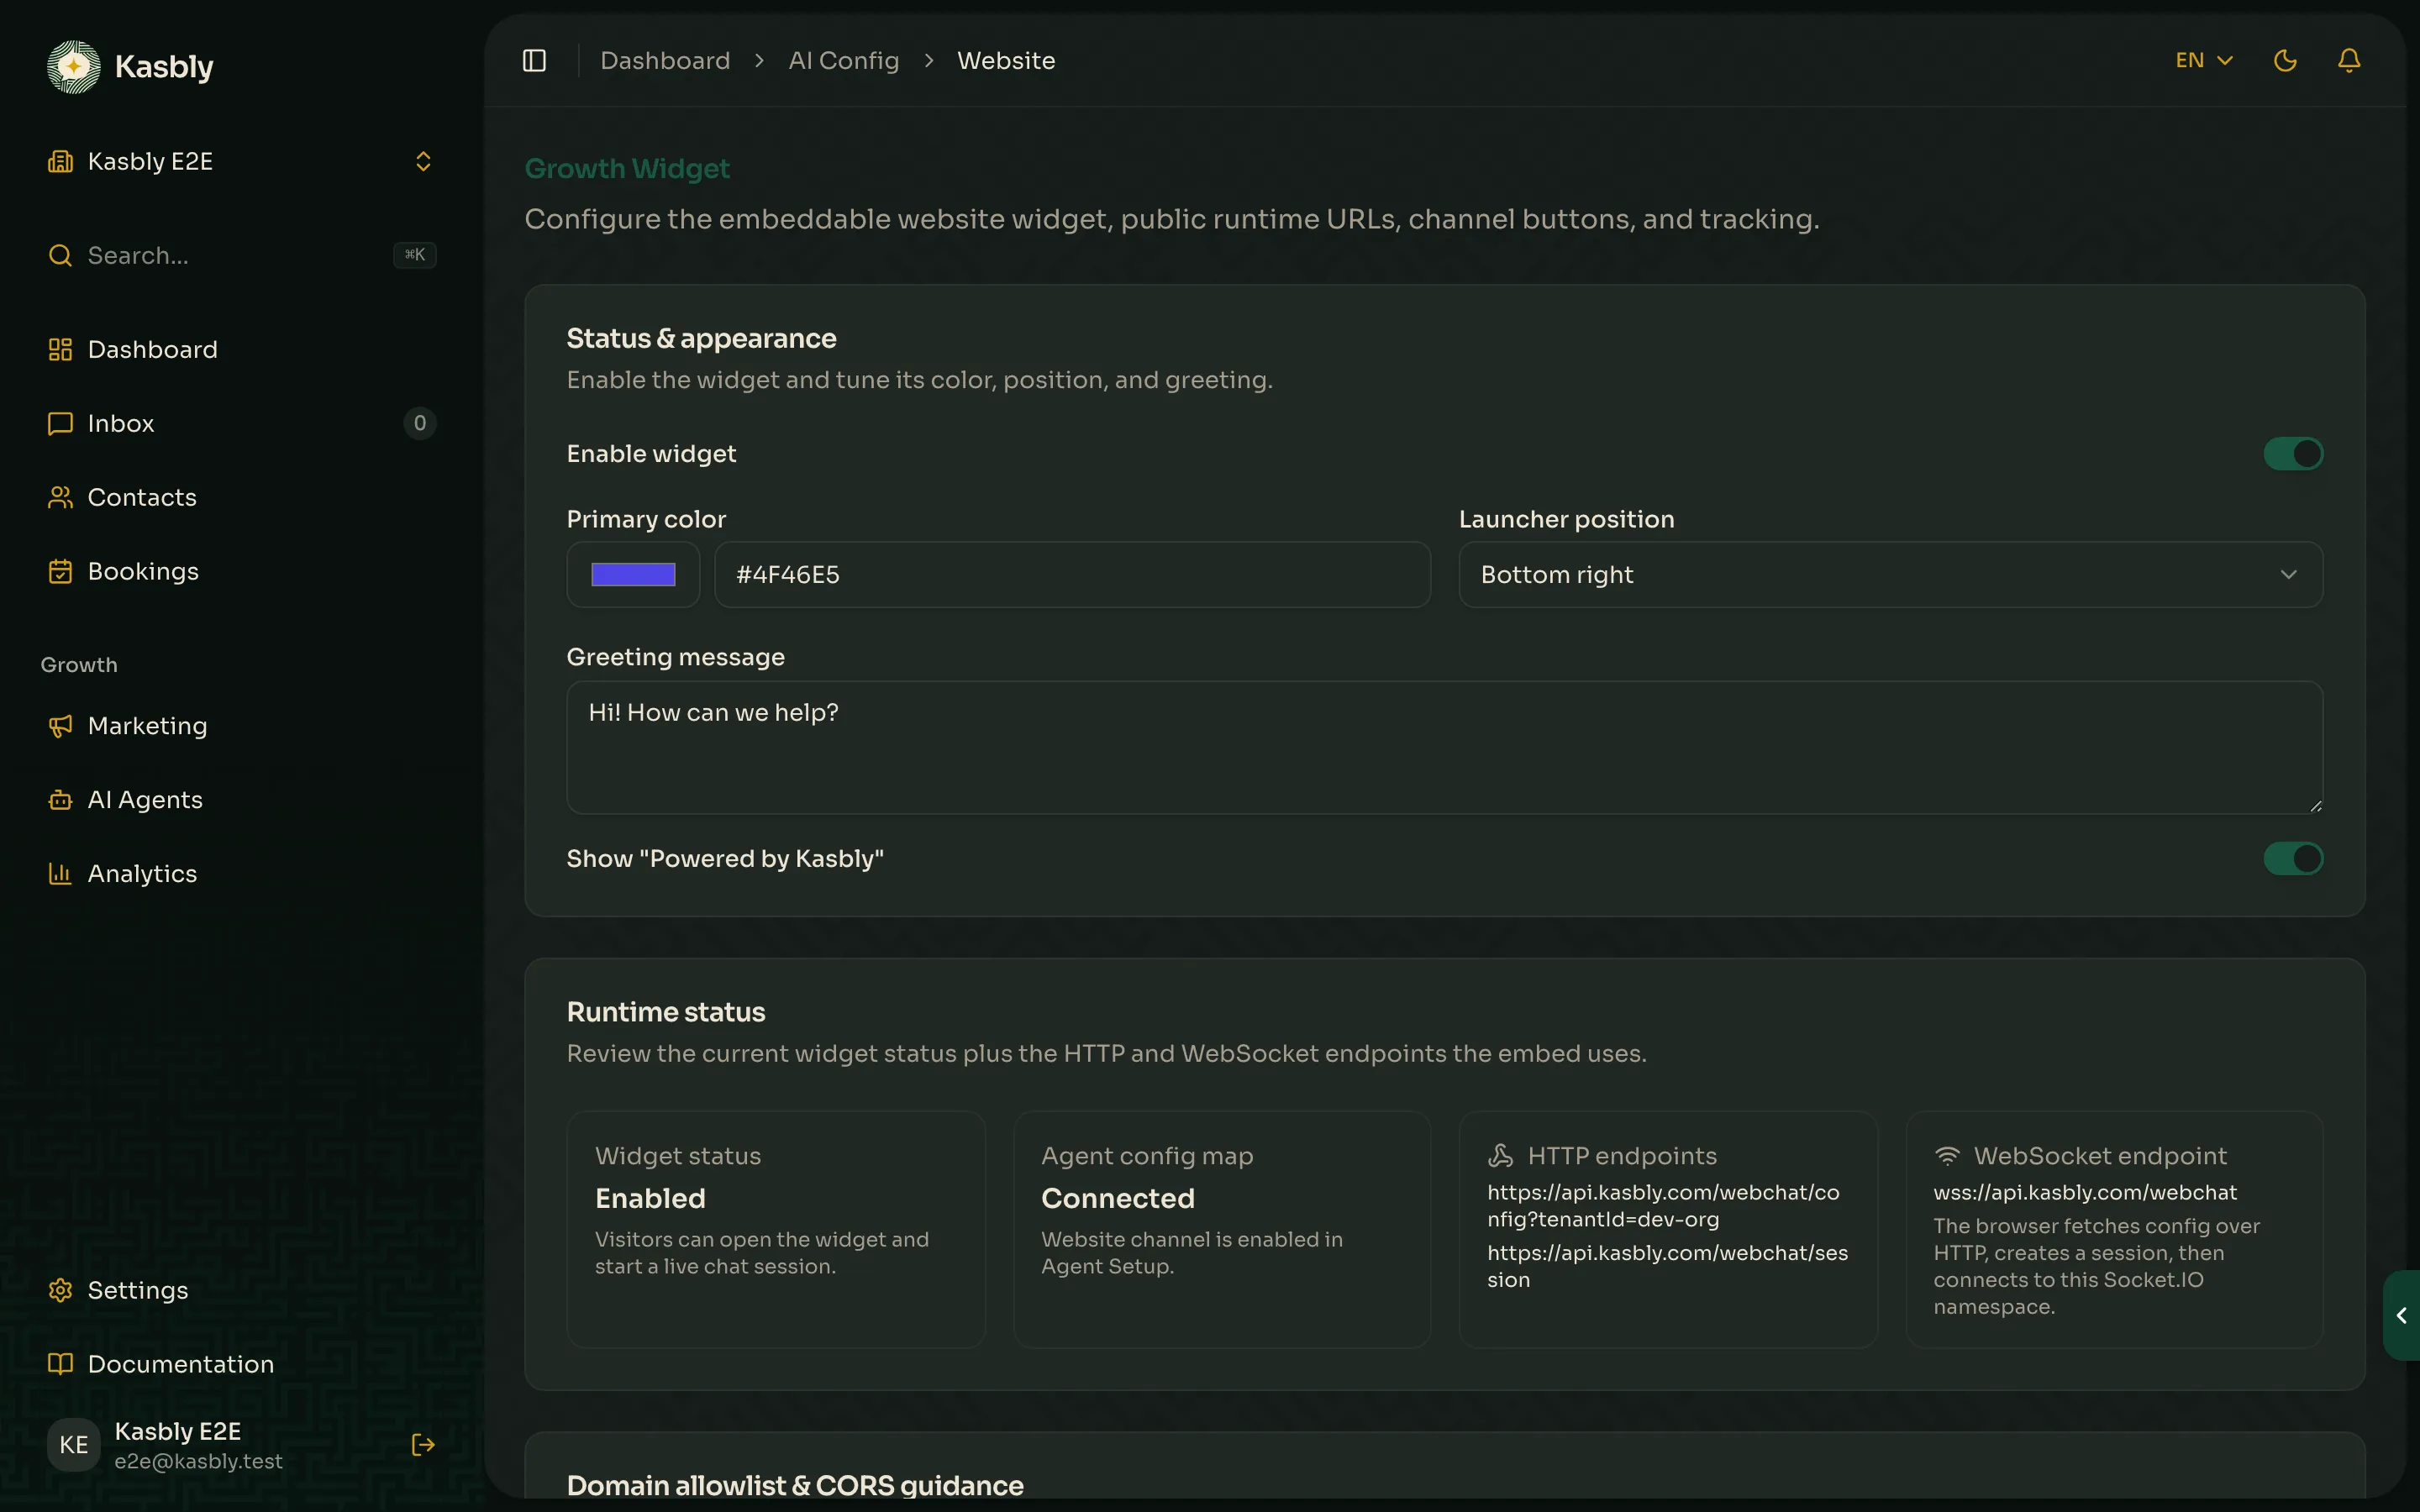Click the Analytics bar chart icon
Image resolution: width=2420 pixels, height=1512 pixels.
(x=60, y=874)
